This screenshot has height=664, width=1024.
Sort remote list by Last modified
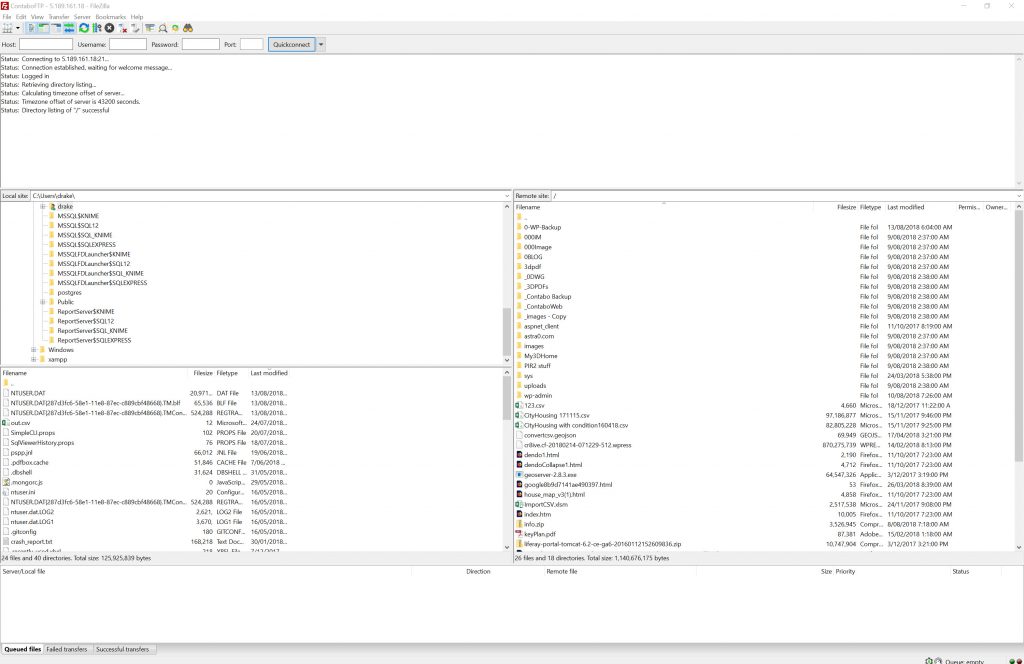click(x=904, y=207)
